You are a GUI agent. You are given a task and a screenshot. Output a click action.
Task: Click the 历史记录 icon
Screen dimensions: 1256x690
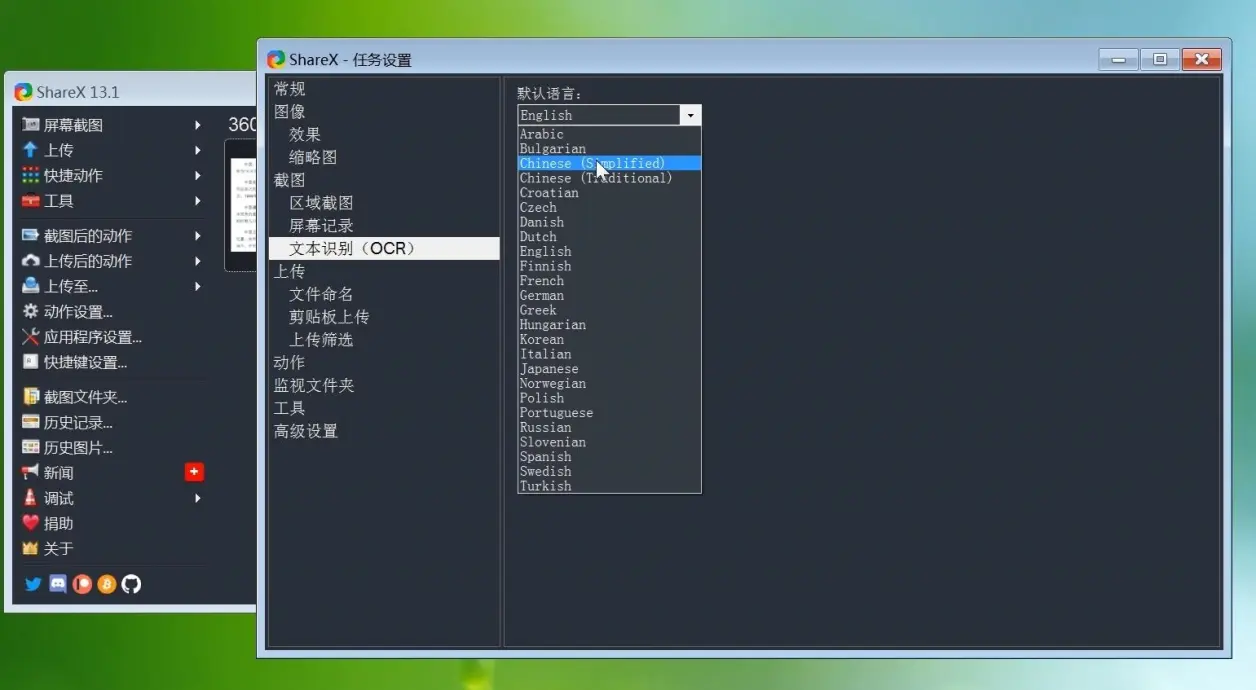pyautogui.click(x=31, y=422)
